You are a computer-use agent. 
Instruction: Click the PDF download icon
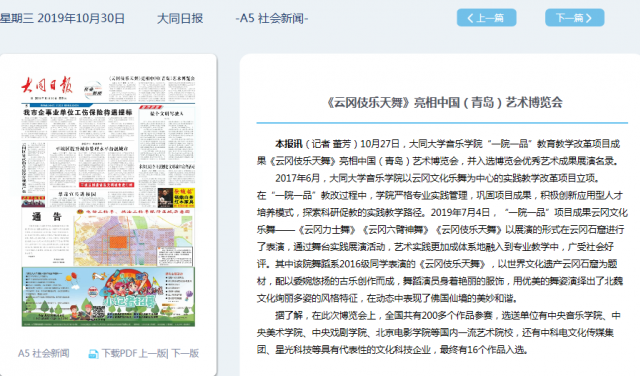[93, 354]
